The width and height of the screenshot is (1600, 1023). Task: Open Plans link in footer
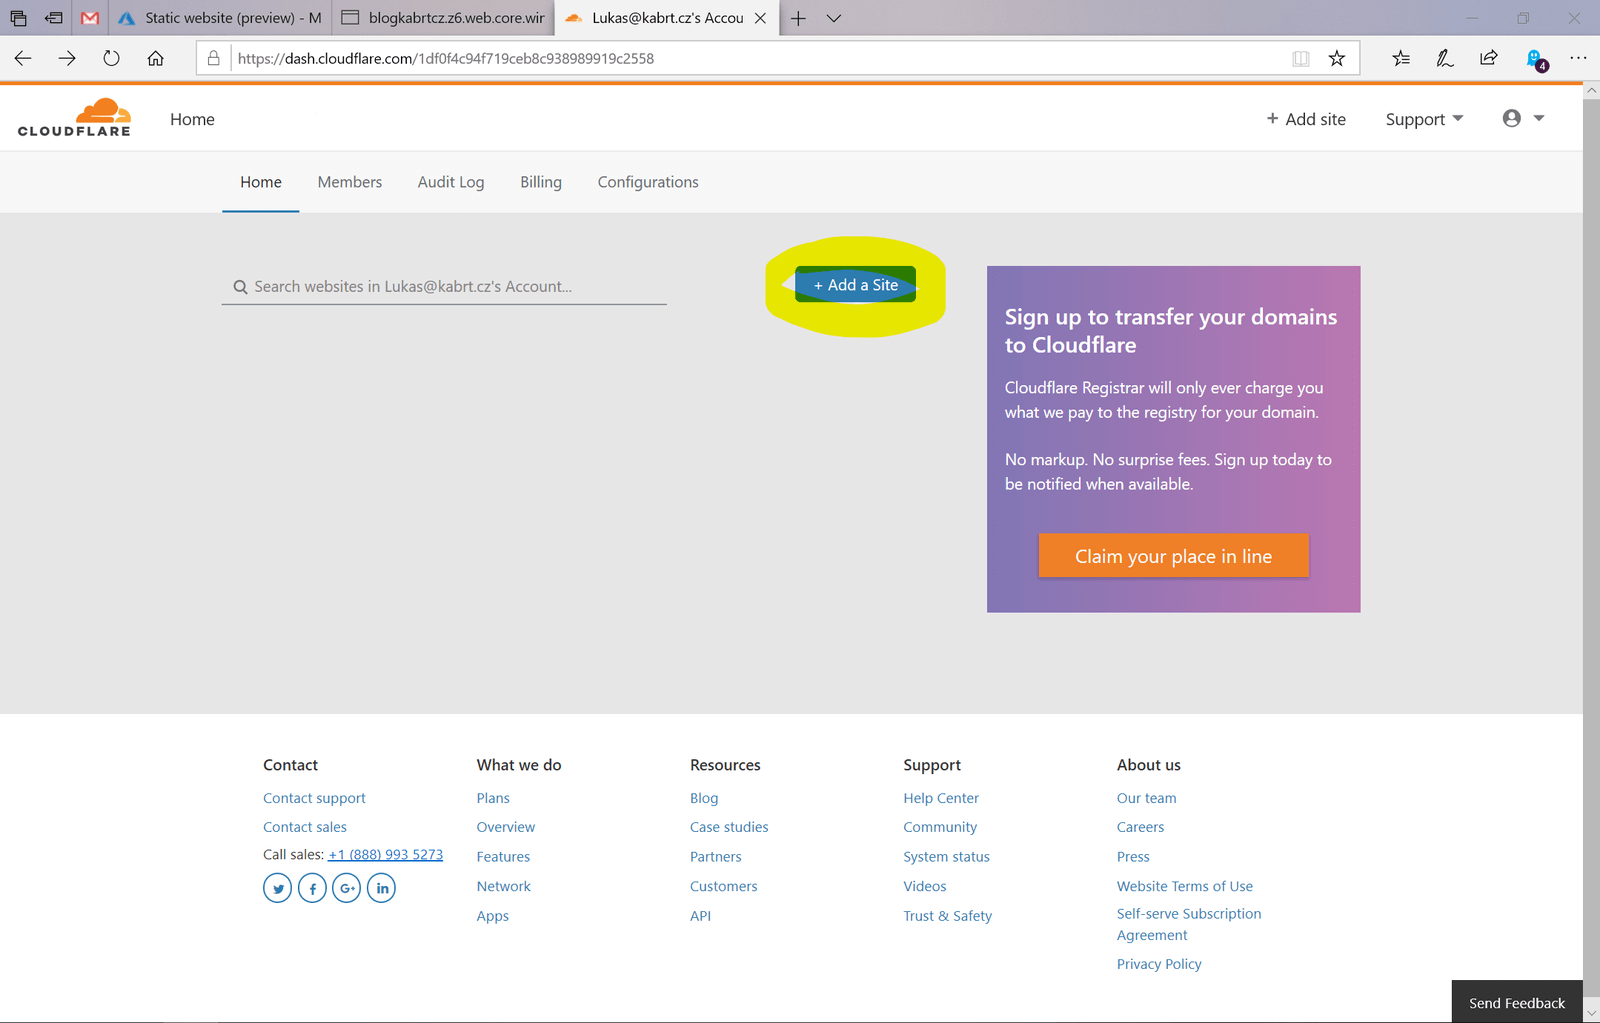(493, 798)
